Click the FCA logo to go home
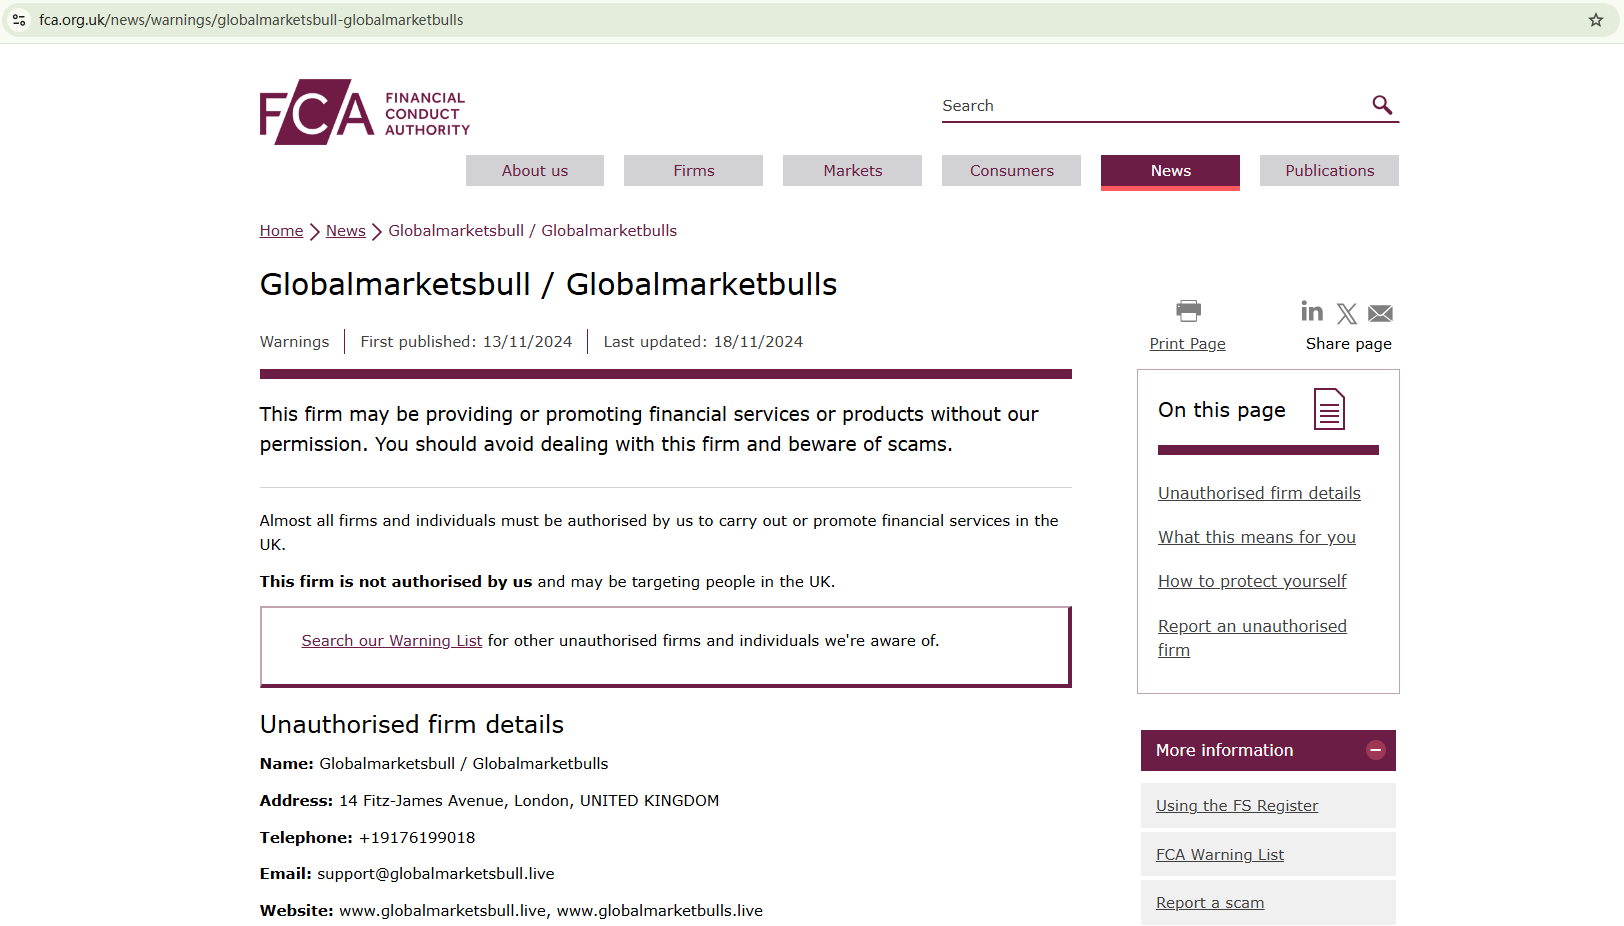The image size is (1624, 926). (365, 112)
